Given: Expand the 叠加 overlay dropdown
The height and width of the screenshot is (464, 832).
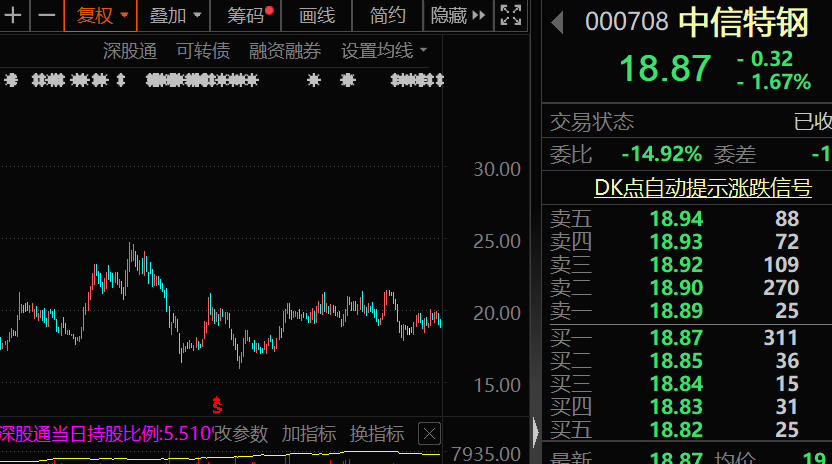Looking at the screenshot, I should point(175,15).
